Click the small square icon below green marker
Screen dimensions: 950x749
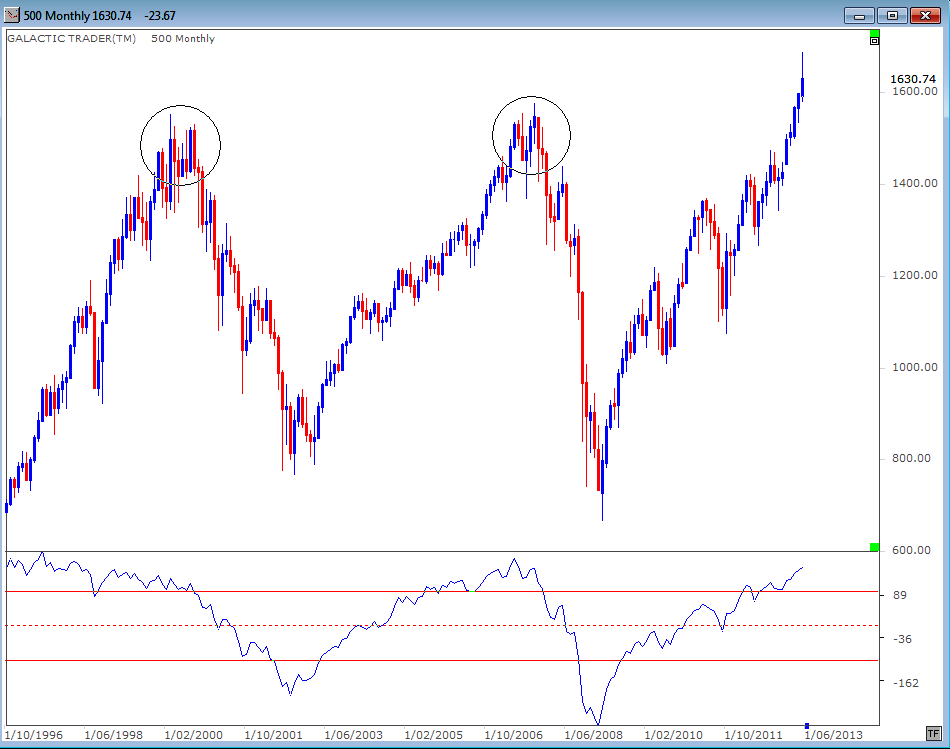(874, 41)
